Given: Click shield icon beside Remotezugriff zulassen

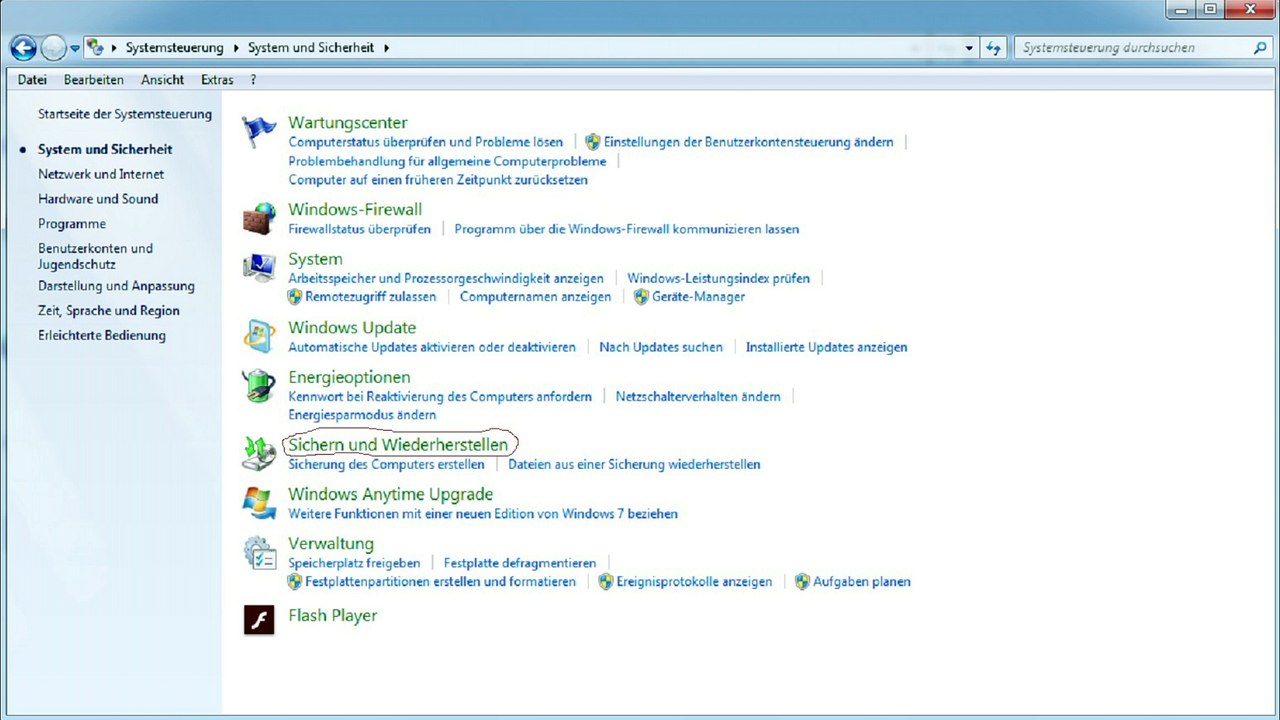Looking at the screenshot, I should 294,297.
